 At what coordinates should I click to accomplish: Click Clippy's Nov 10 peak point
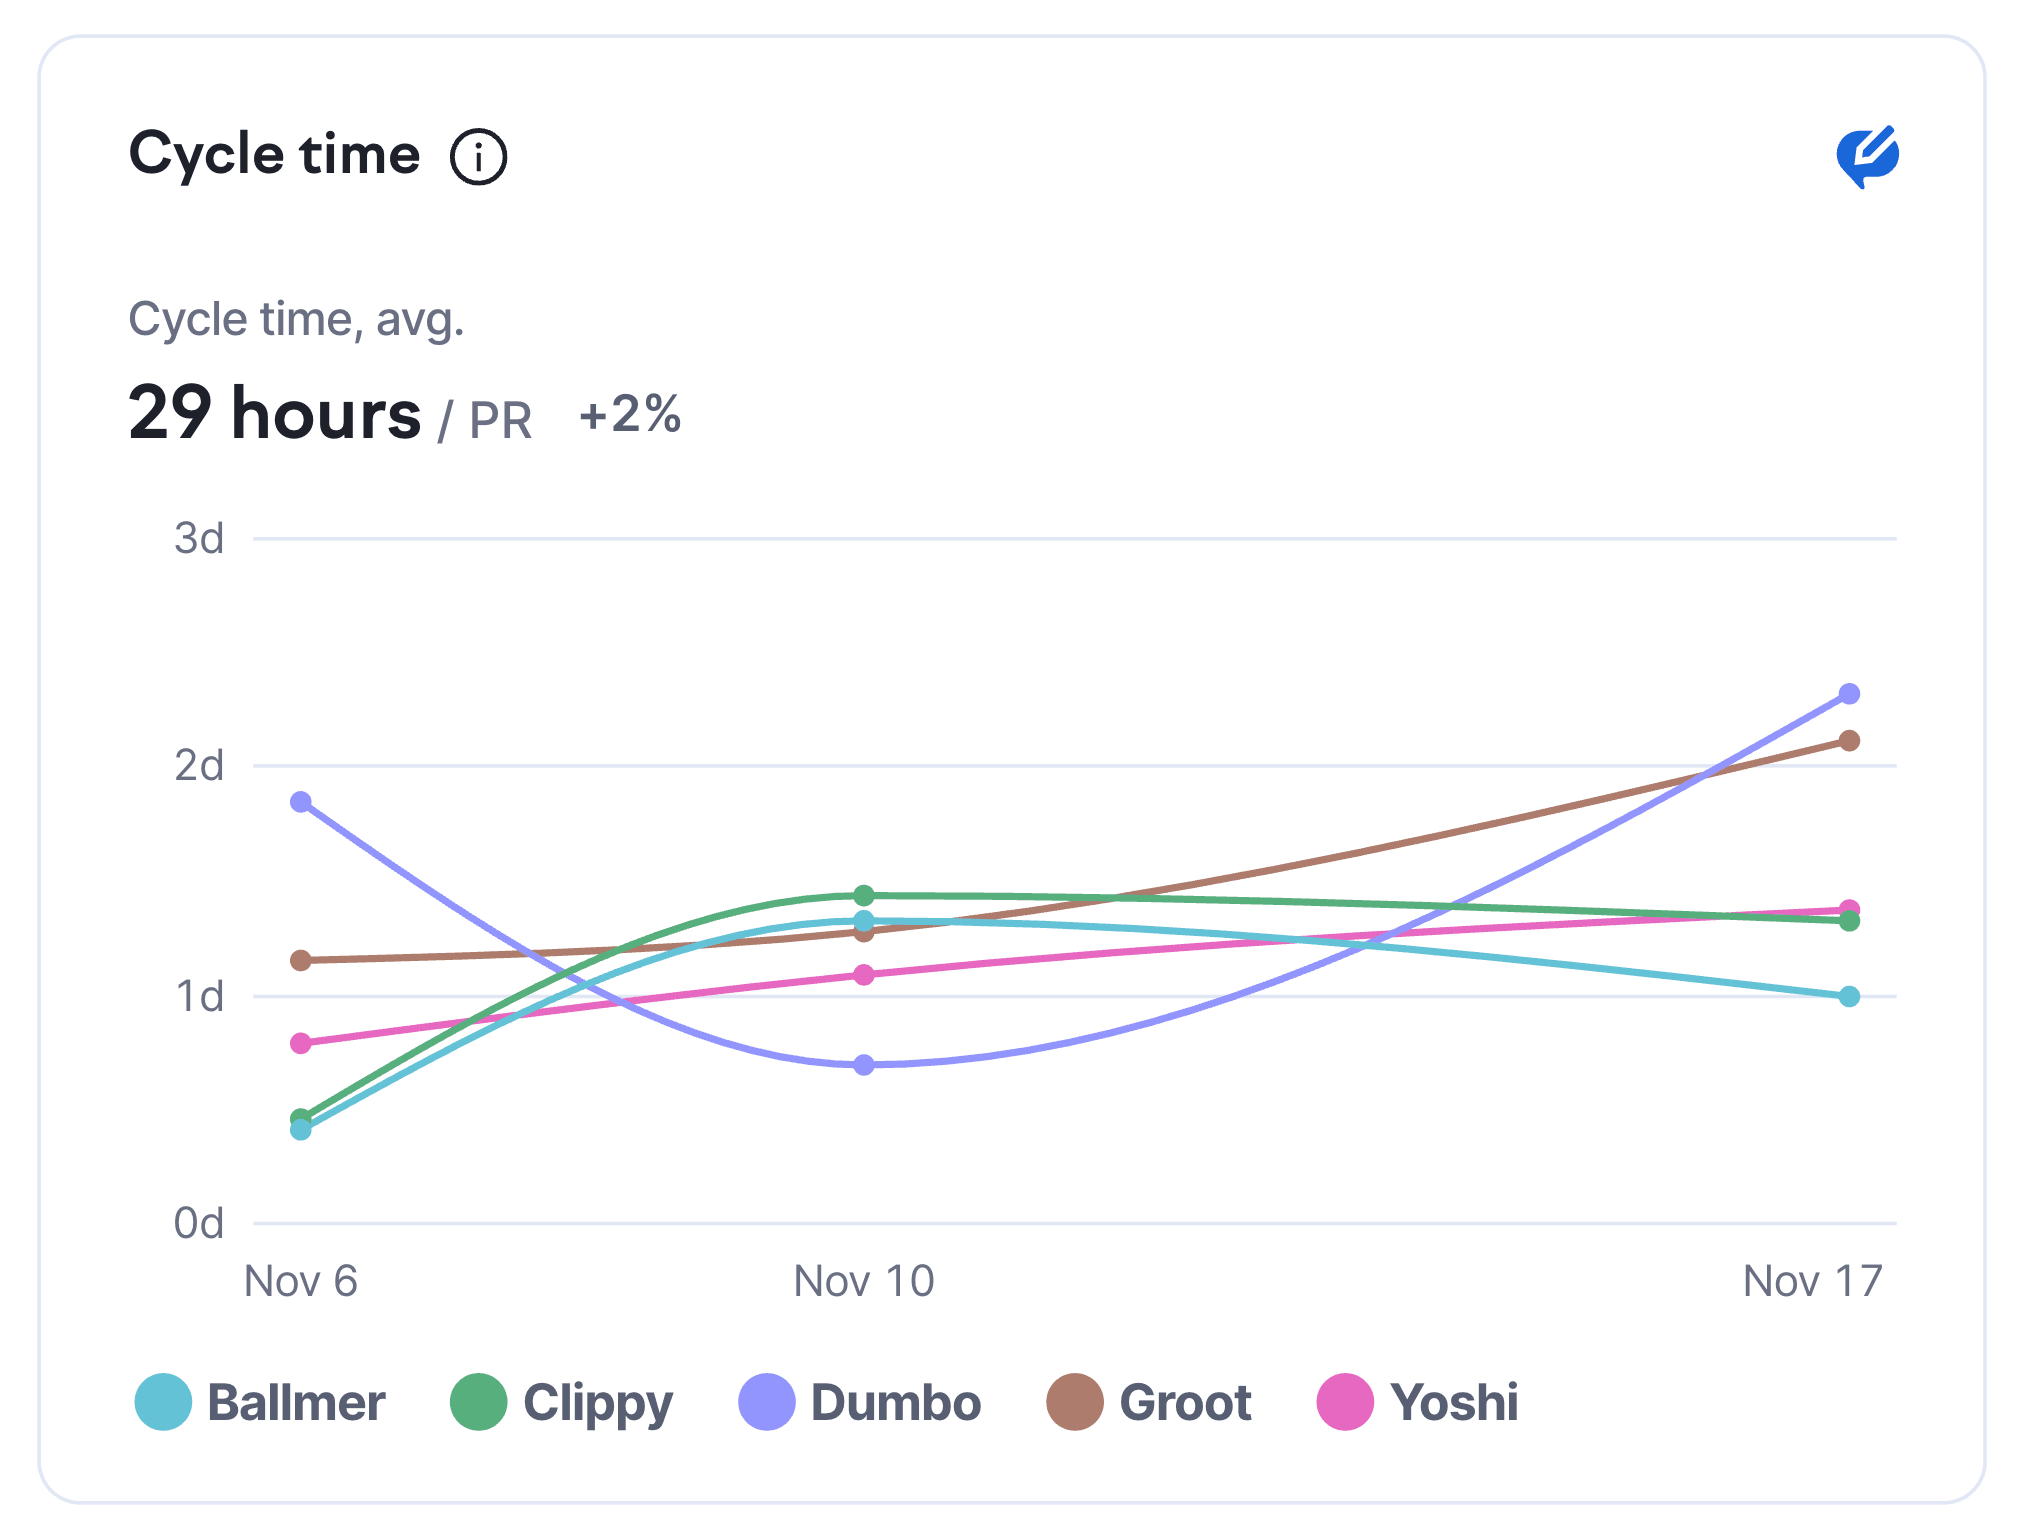pyautogui.click(x=864, y=895)
